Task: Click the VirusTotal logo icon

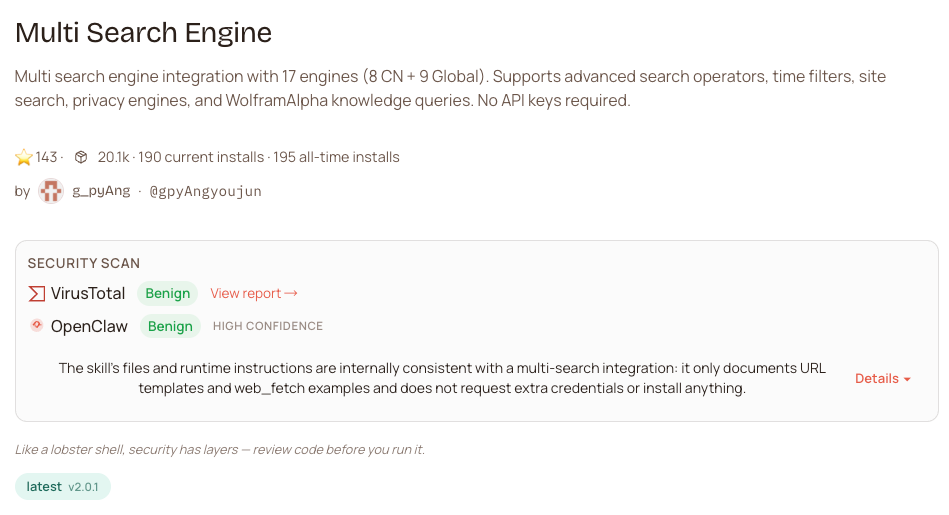Action: pos(37,293)
